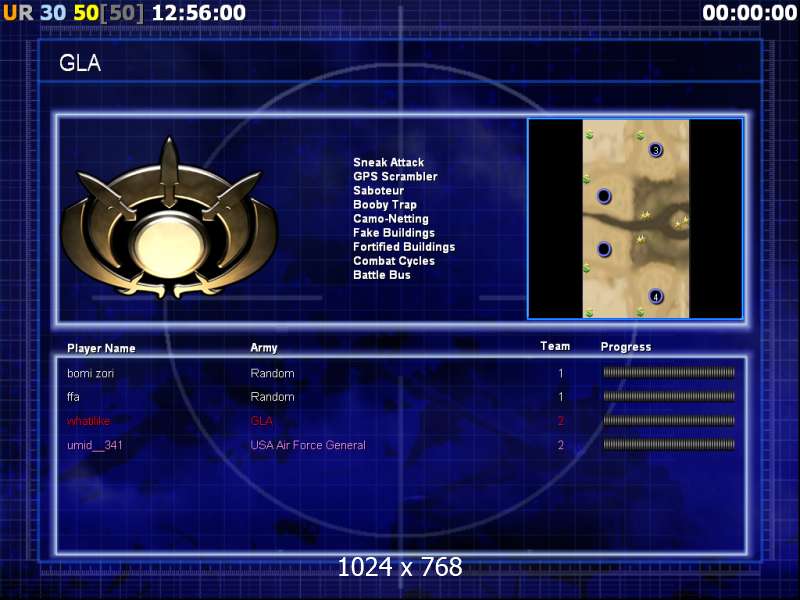The image size is (800, 600).
Task: Click the loading progress bar for ffa
Action: pos(669,396)
